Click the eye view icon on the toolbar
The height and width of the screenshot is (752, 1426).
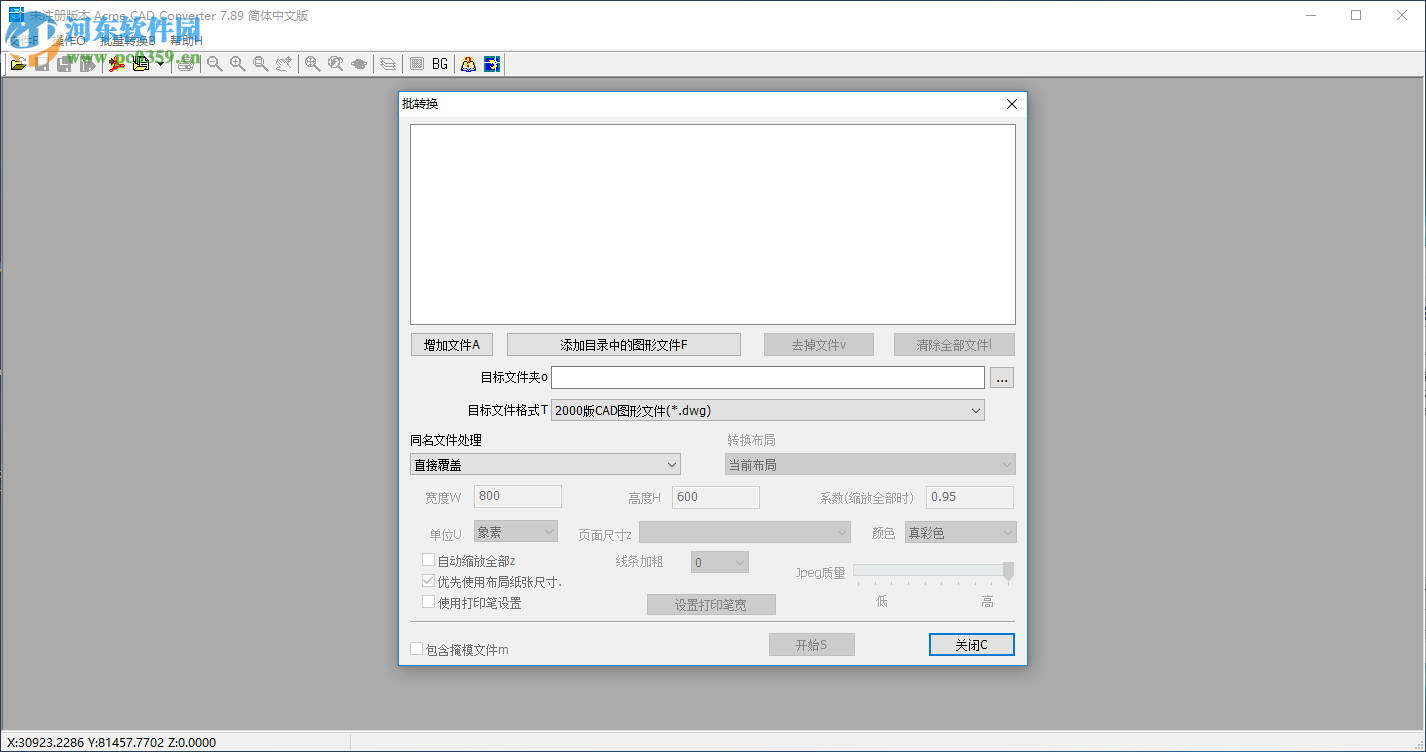pos(359,63)
